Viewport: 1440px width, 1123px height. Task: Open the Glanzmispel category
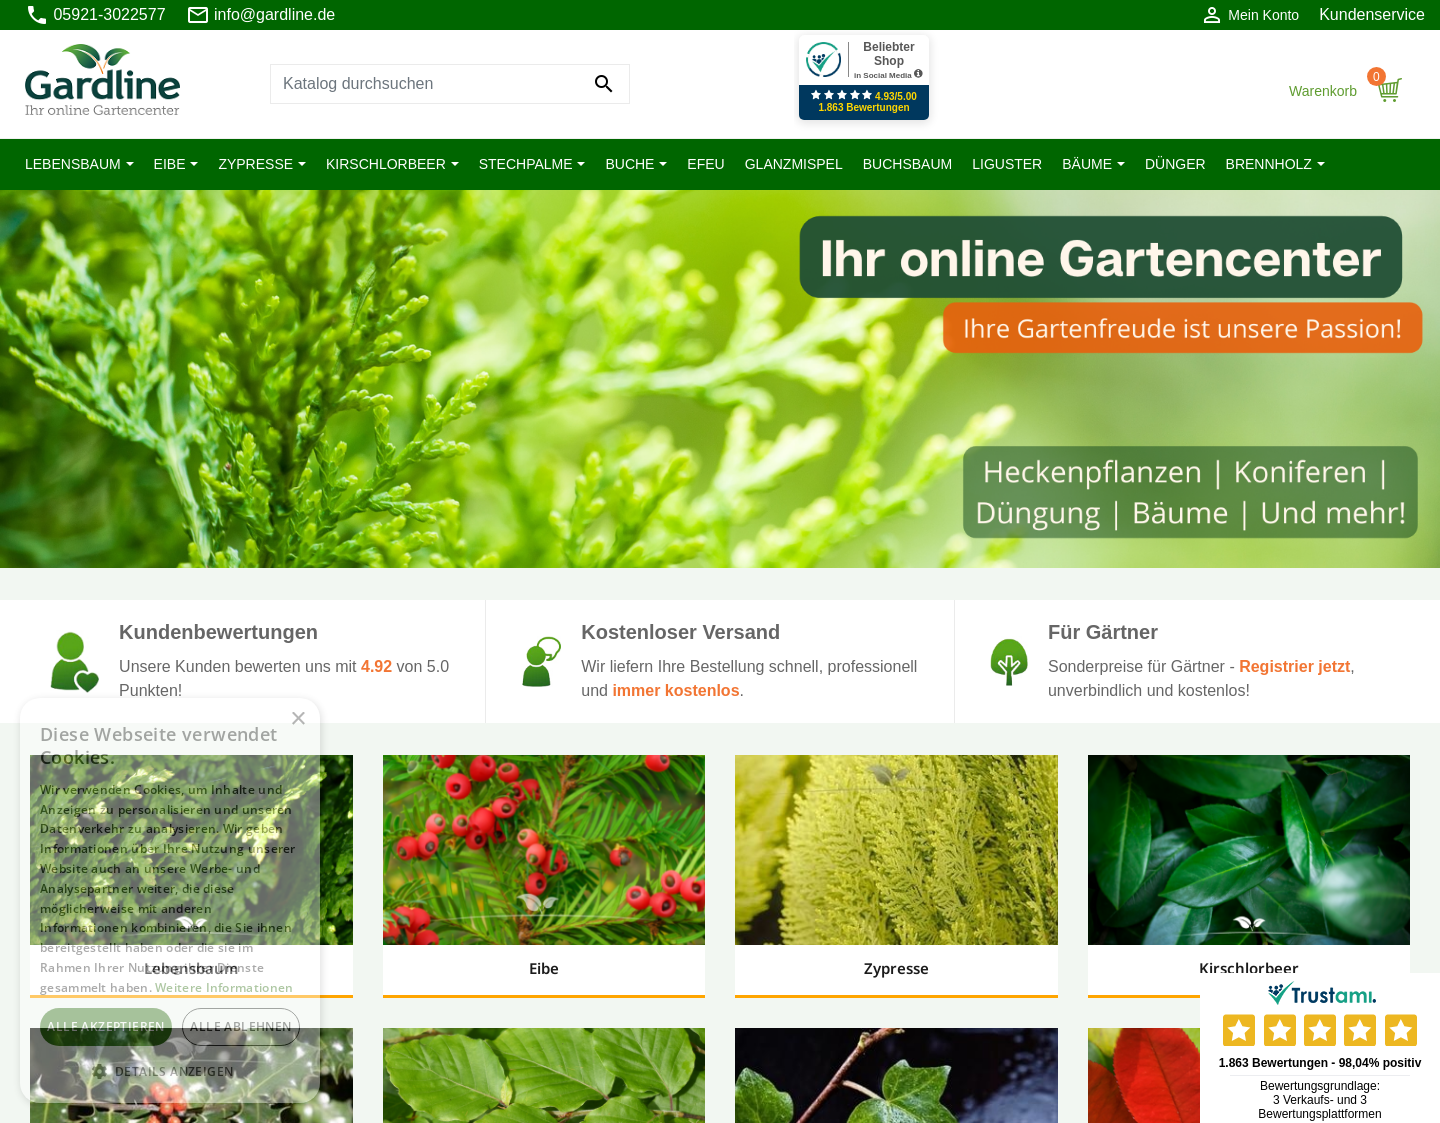click(x=794, y=164)
